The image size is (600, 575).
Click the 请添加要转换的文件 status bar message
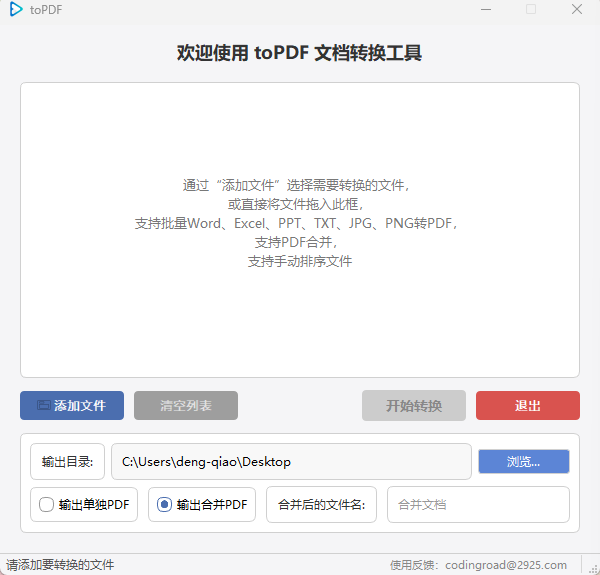[x=60, y=565]
